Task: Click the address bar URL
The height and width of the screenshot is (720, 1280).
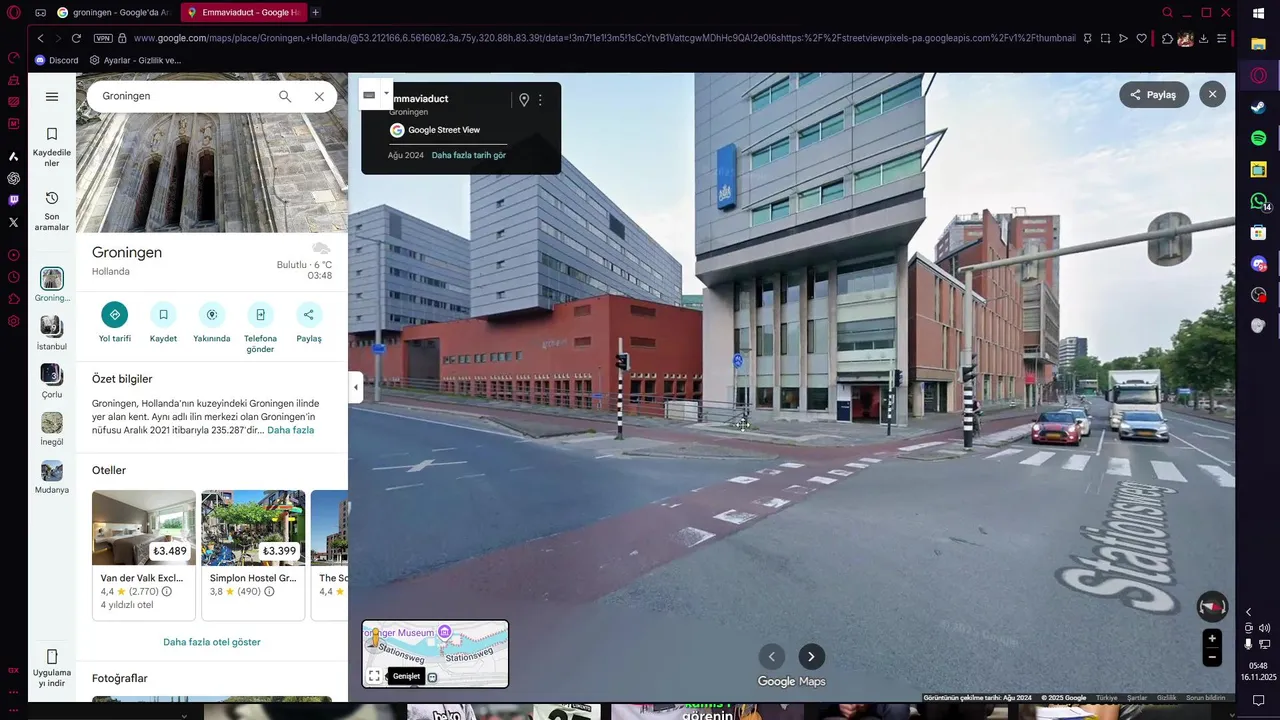Action: [604, 38]
